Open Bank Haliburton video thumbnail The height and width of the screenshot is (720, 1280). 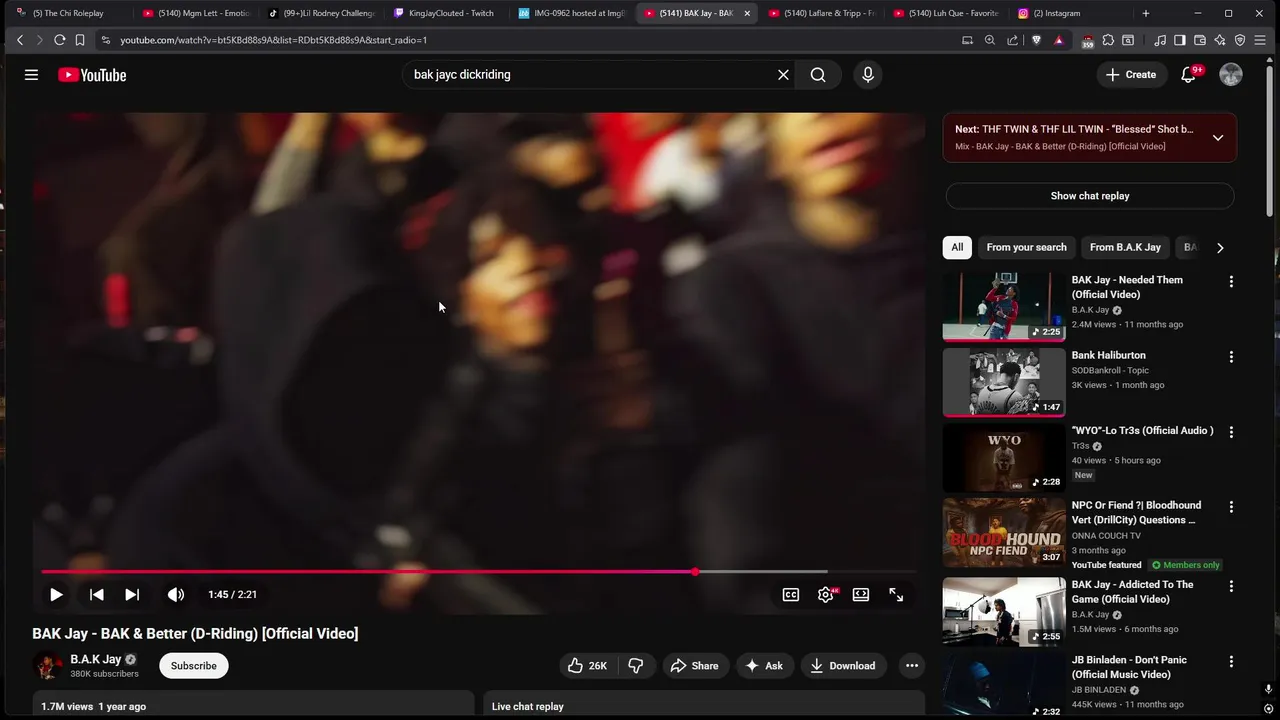(1004, 382)
